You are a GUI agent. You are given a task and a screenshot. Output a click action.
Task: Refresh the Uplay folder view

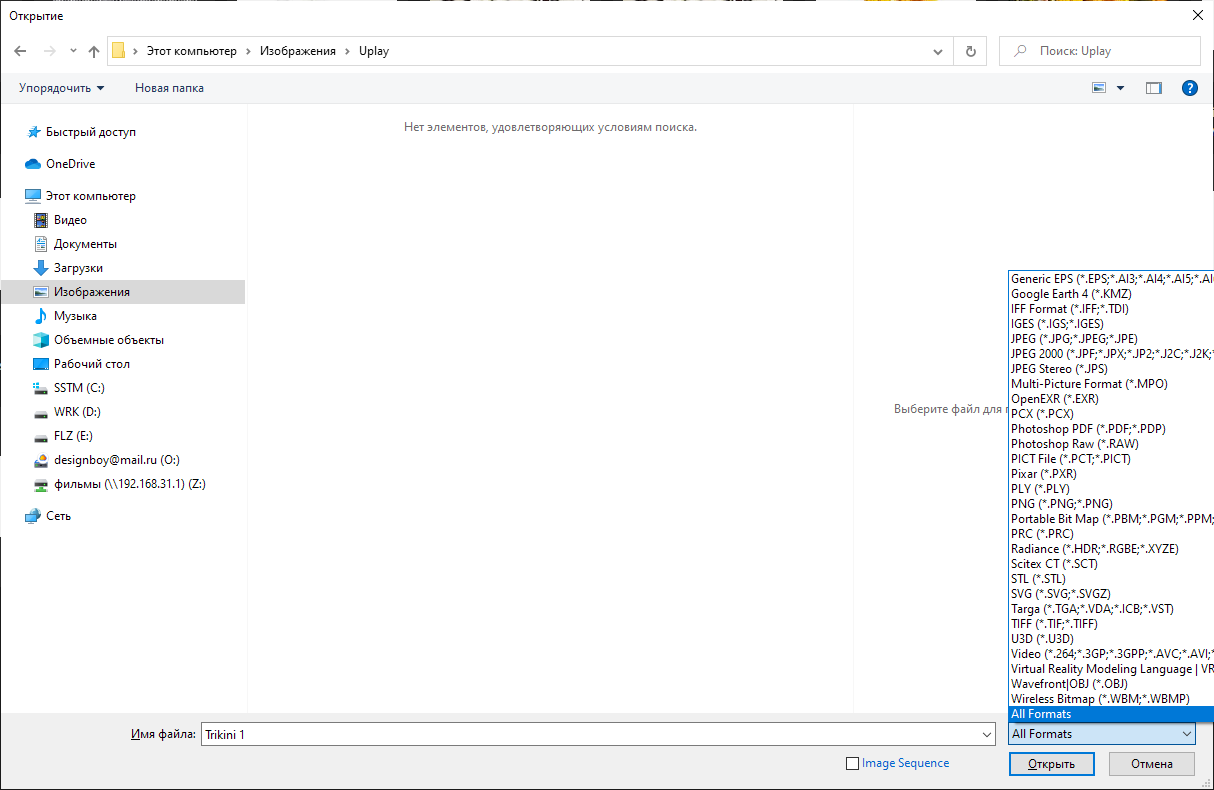pyautogui.click(x=970, y=51)
